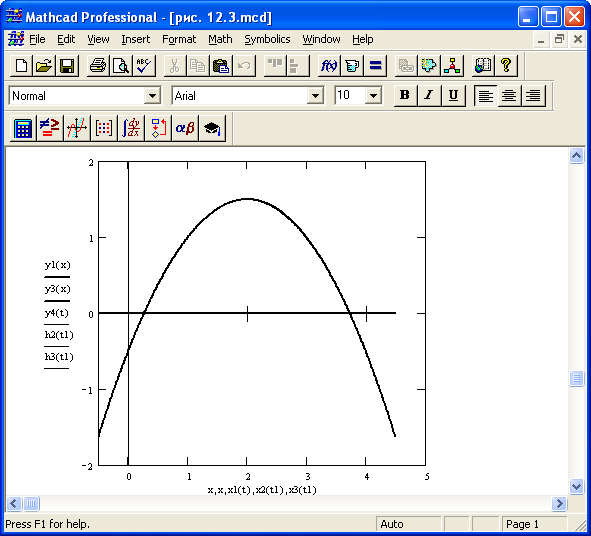The height and width of the screenshot is (536, 591).
Task: Restore the inner document window
Action: pos(559,39)
